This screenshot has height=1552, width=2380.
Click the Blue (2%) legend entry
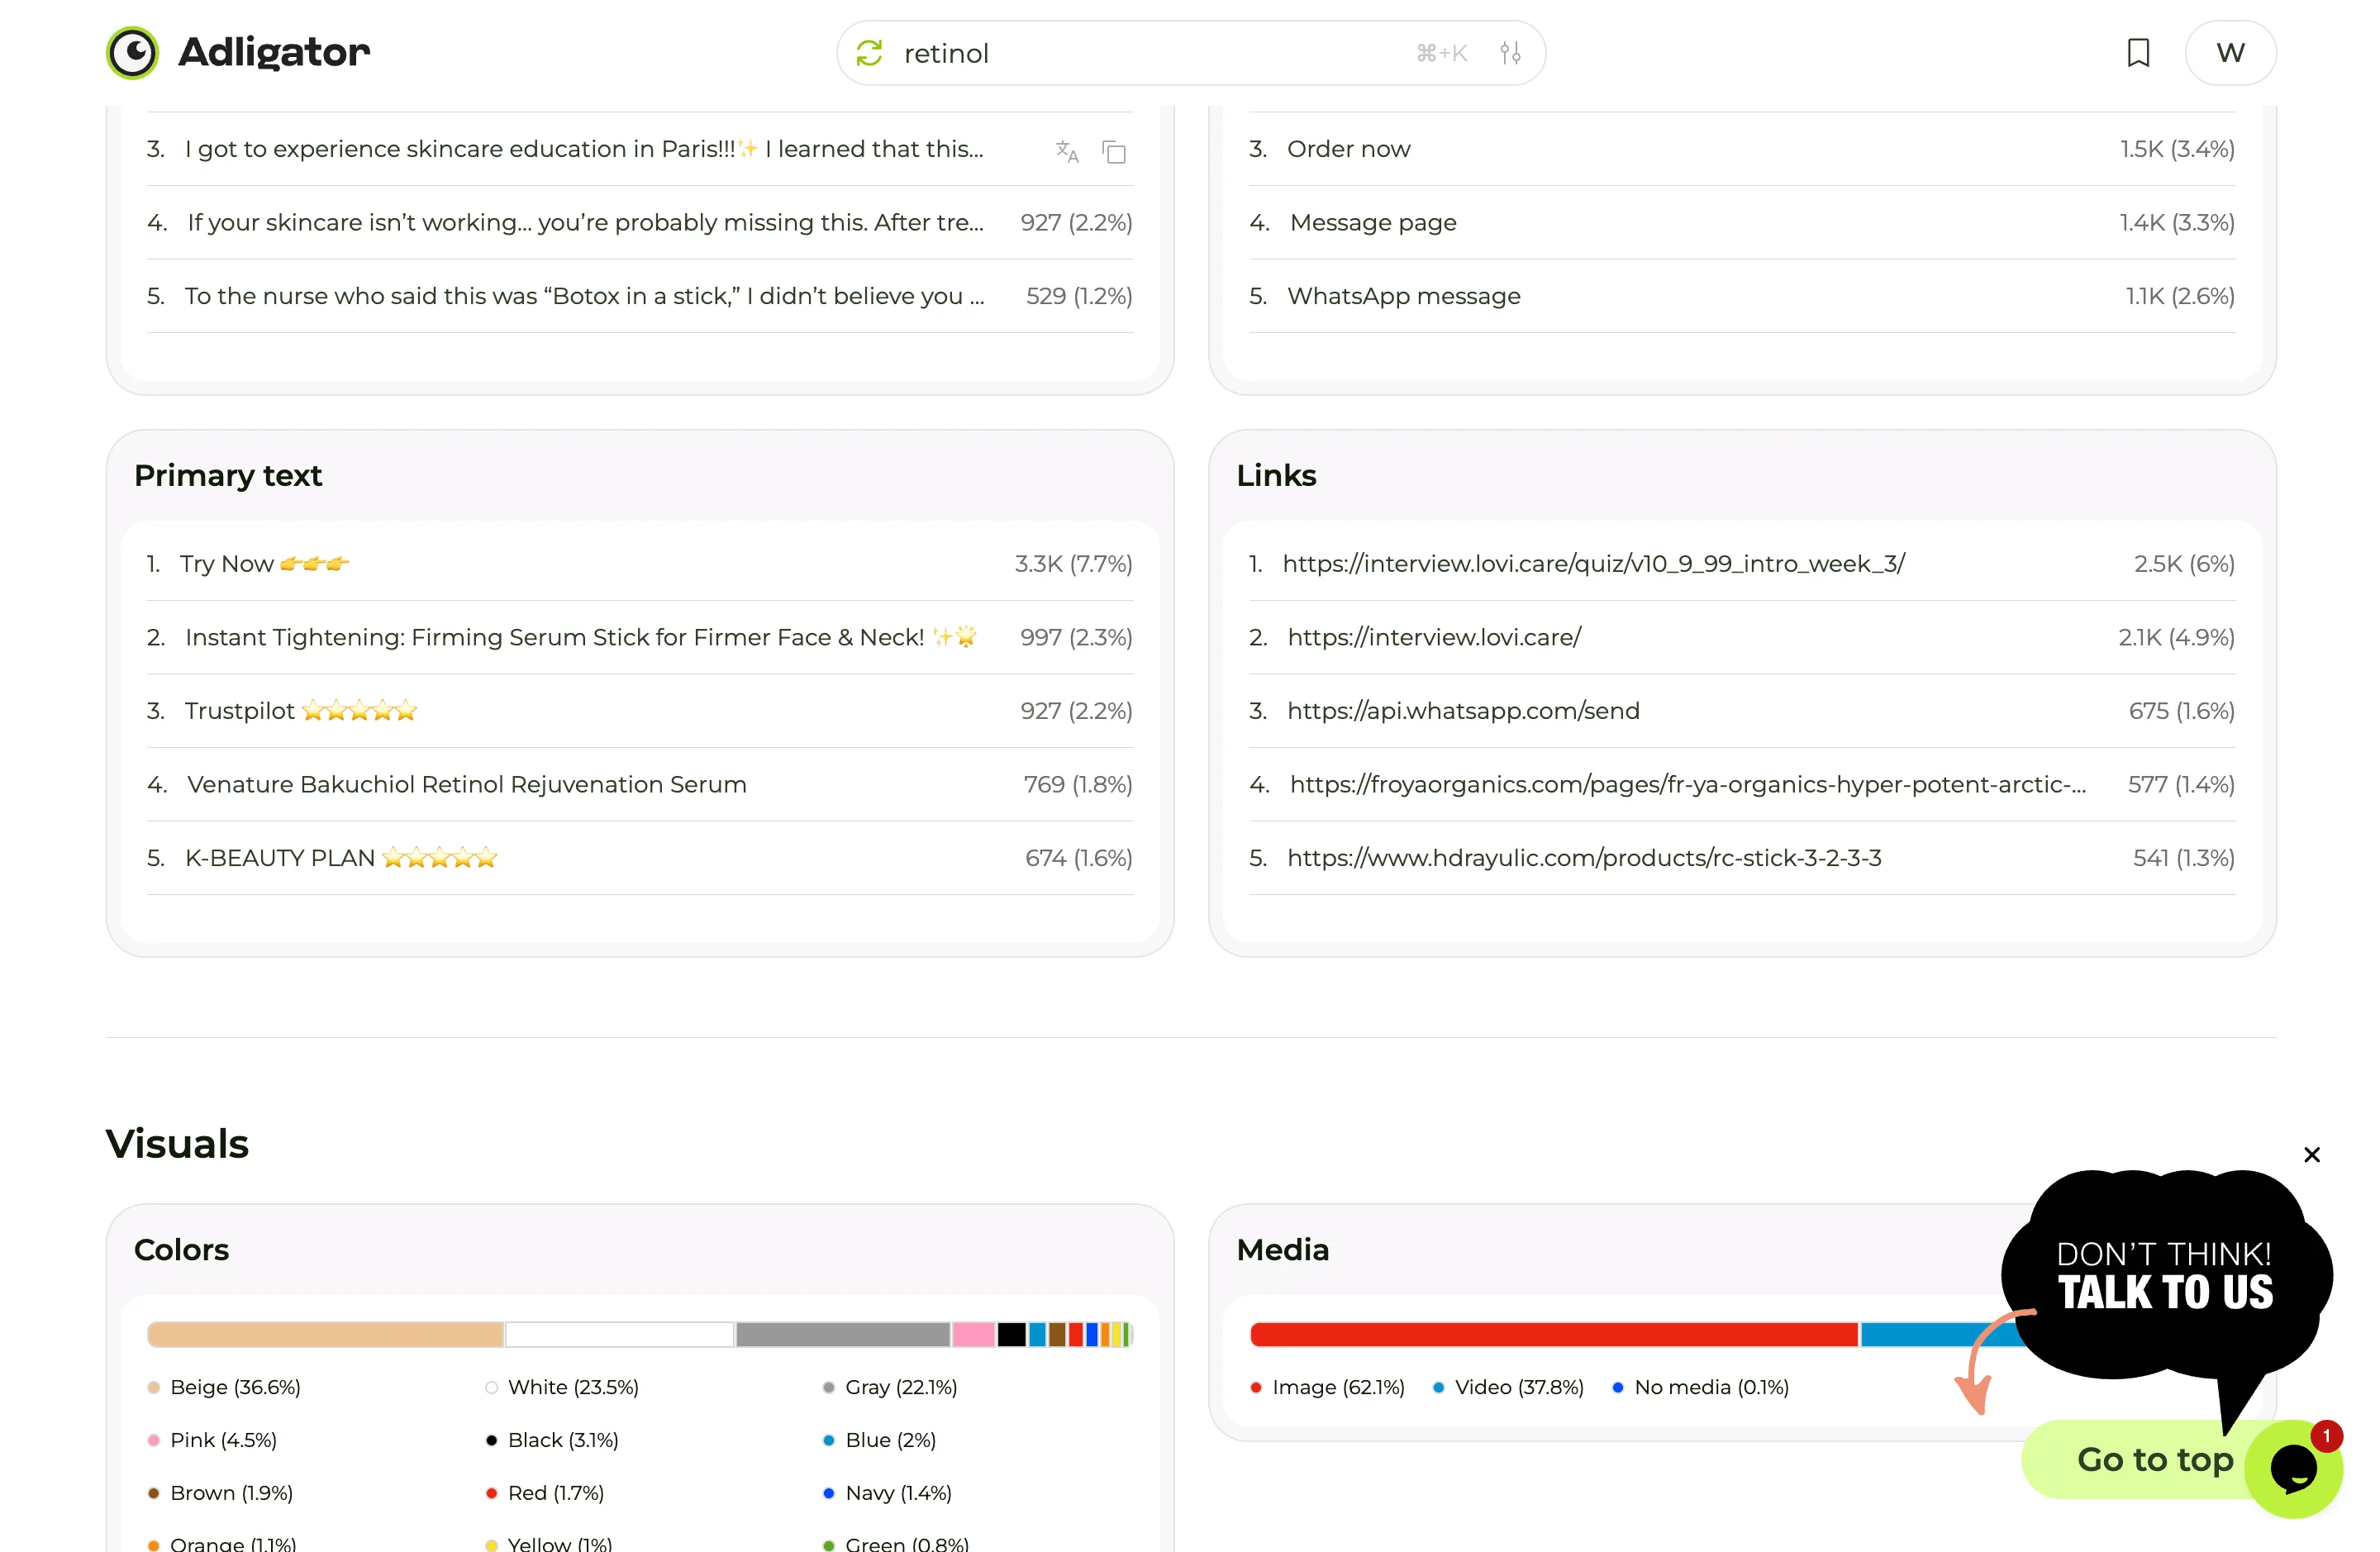coord(879,1440)
